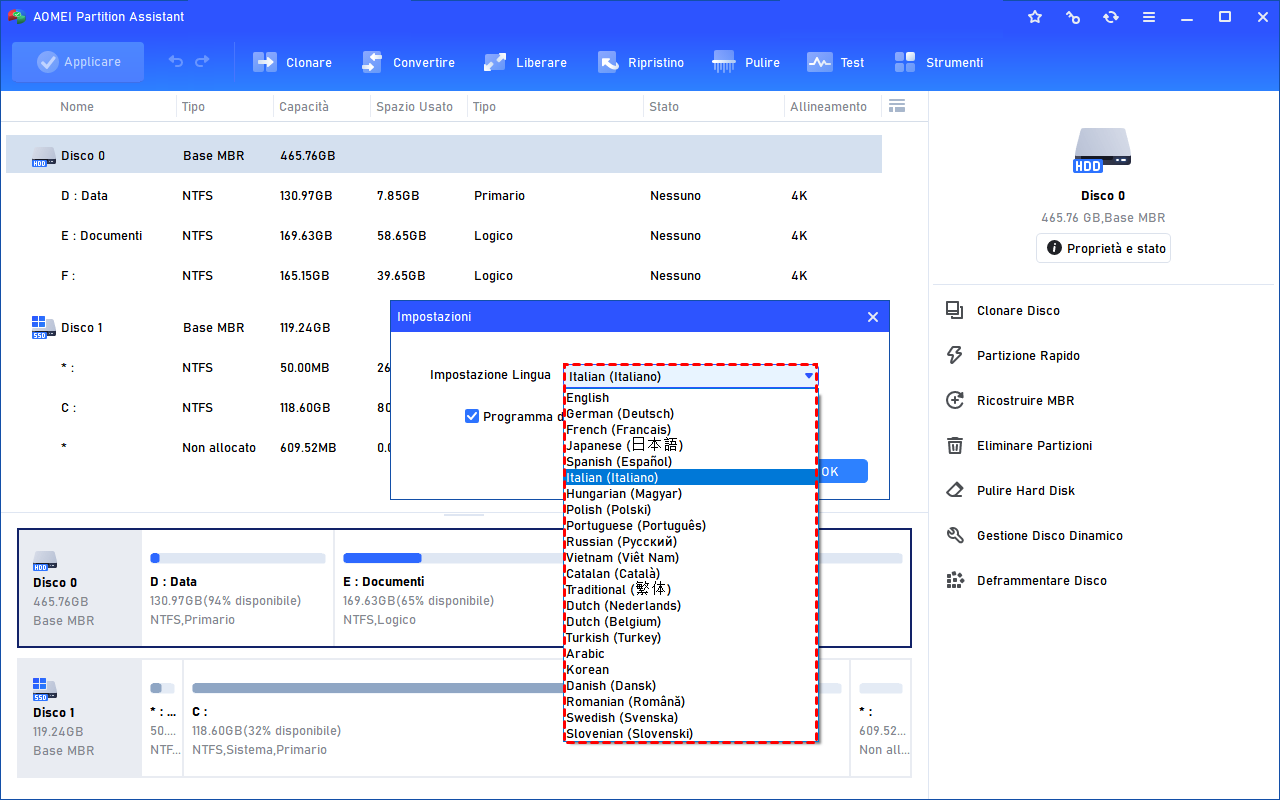Choose Polish (Polski) from the list
The image size is (1280, 800).
[691, 510]
